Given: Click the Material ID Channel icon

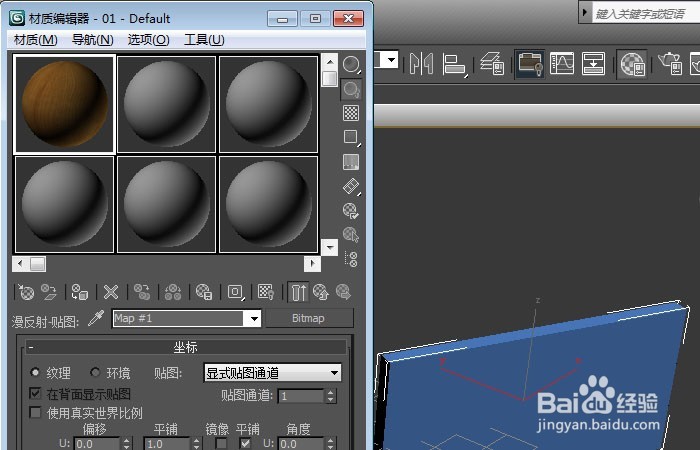Looking at the screenshot, I should [x=235, y=292].
